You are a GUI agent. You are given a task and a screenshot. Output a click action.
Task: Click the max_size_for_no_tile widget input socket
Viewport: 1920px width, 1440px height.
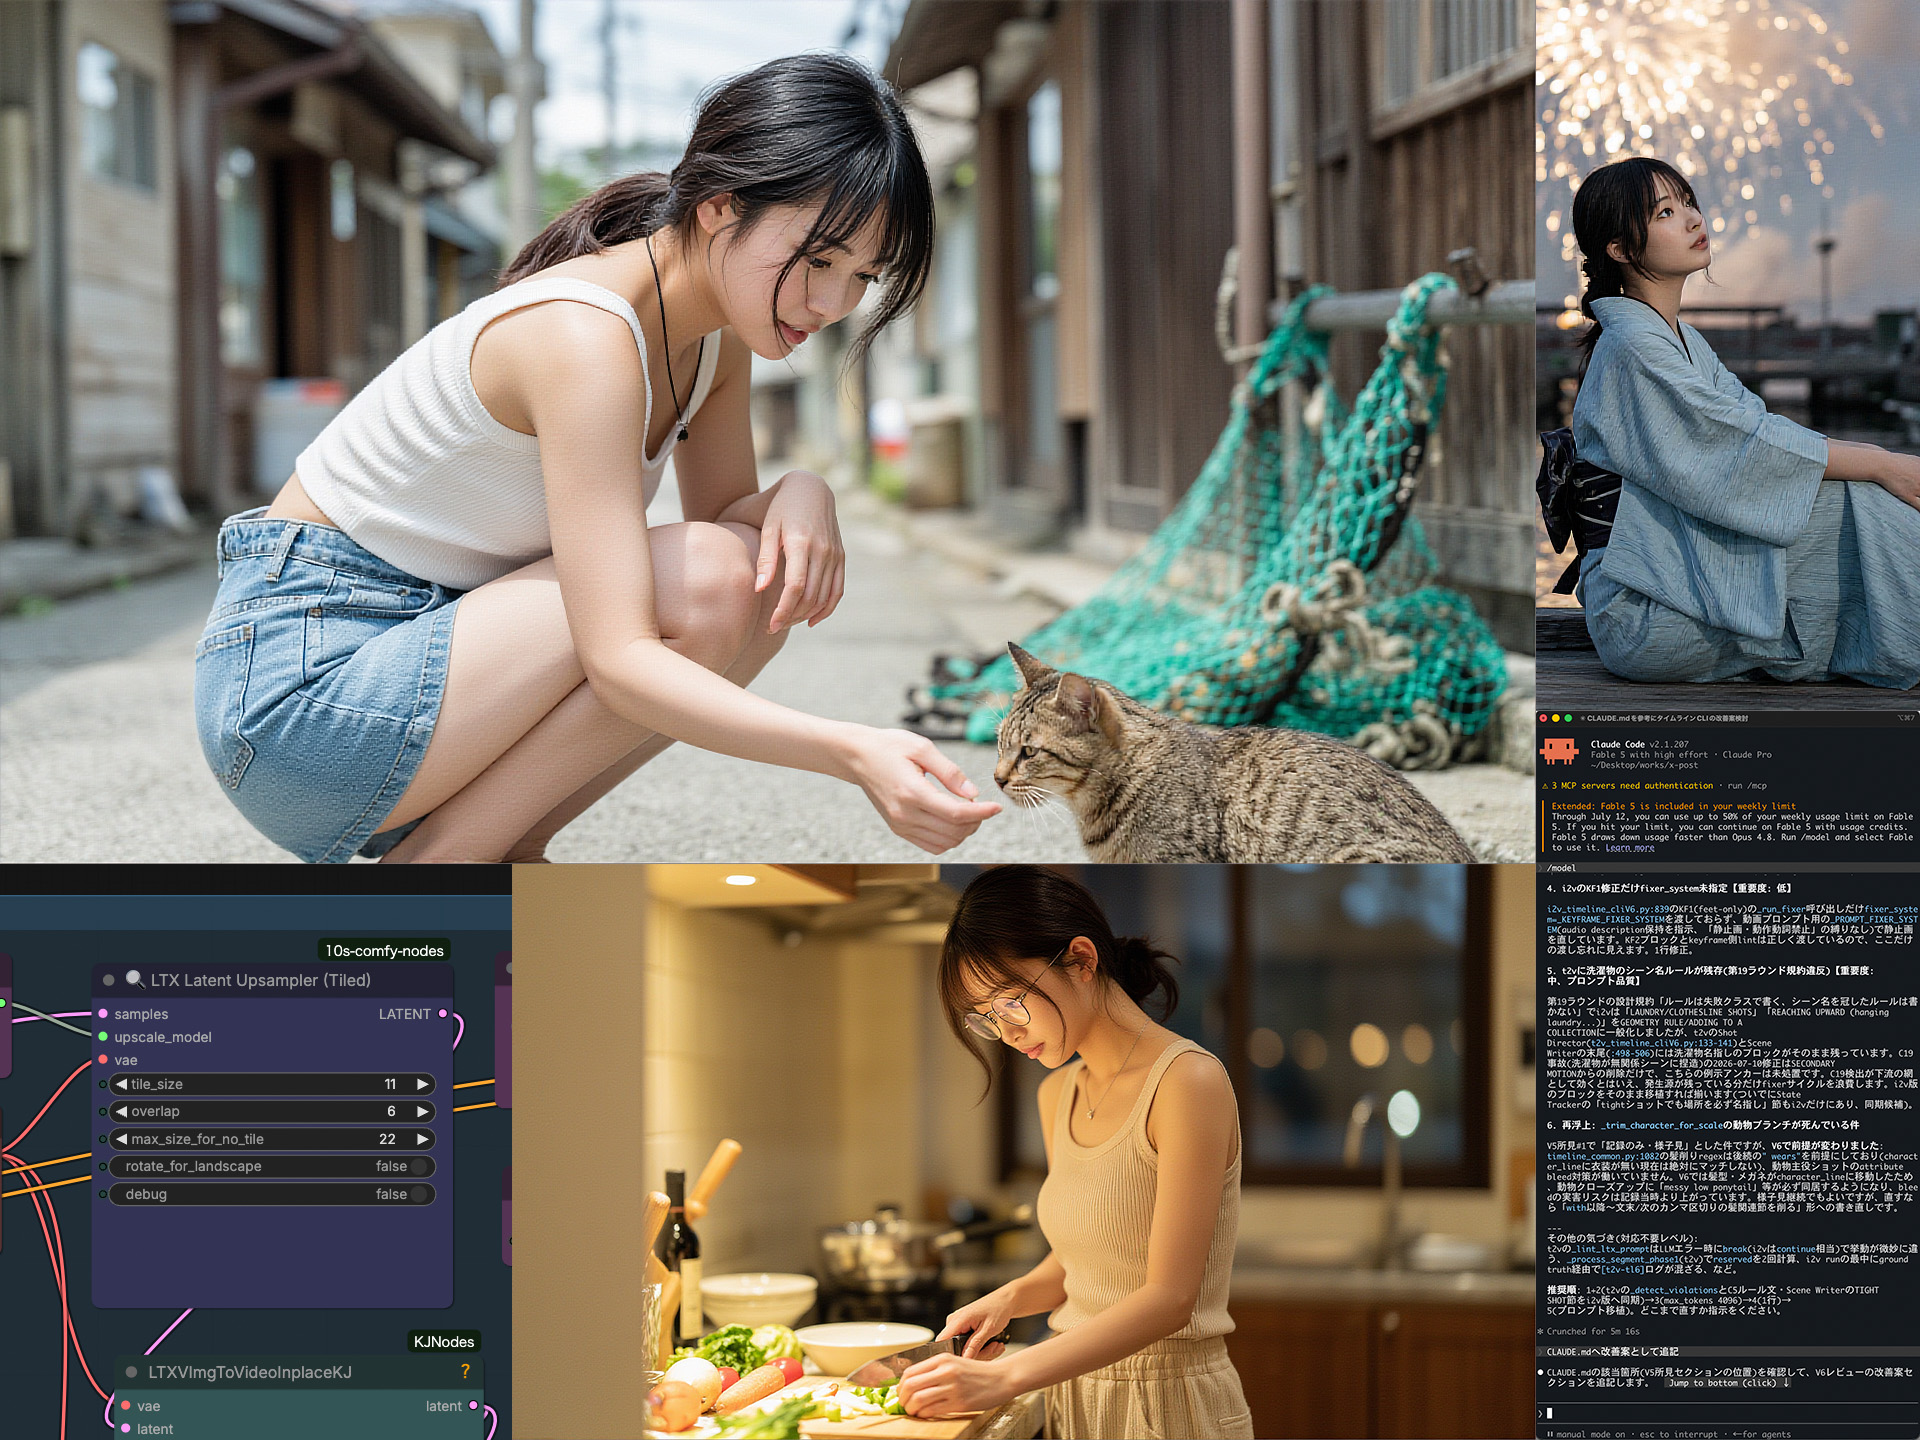(103, 1139)
